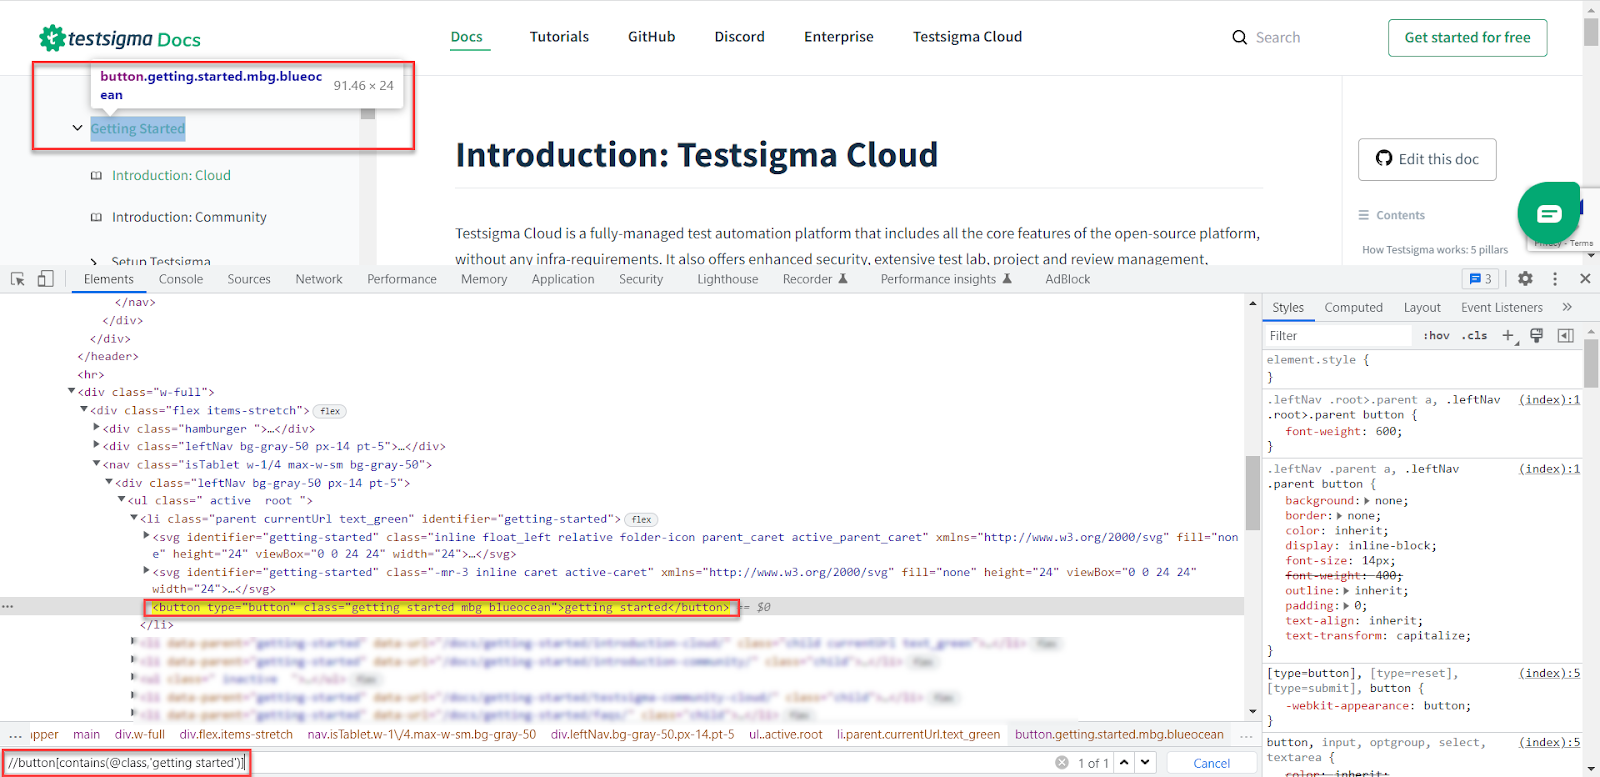Click the book icon beside Introduction: Cloud

coord(96,175)
